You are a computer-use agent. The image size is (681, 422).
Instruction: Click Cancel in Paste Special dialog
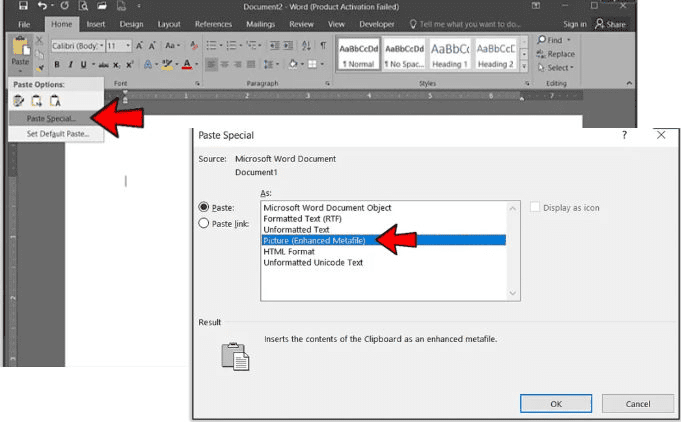(x=638, y=403)
